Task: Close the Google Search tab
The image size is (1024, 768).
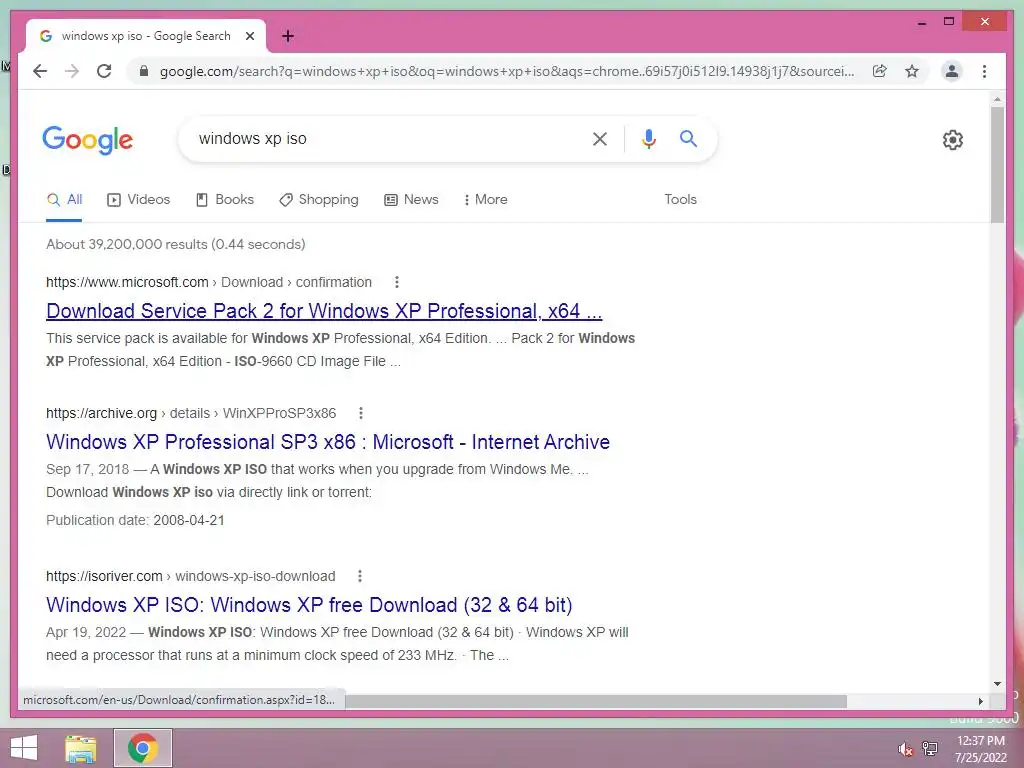Action: (x=249, y=36)
